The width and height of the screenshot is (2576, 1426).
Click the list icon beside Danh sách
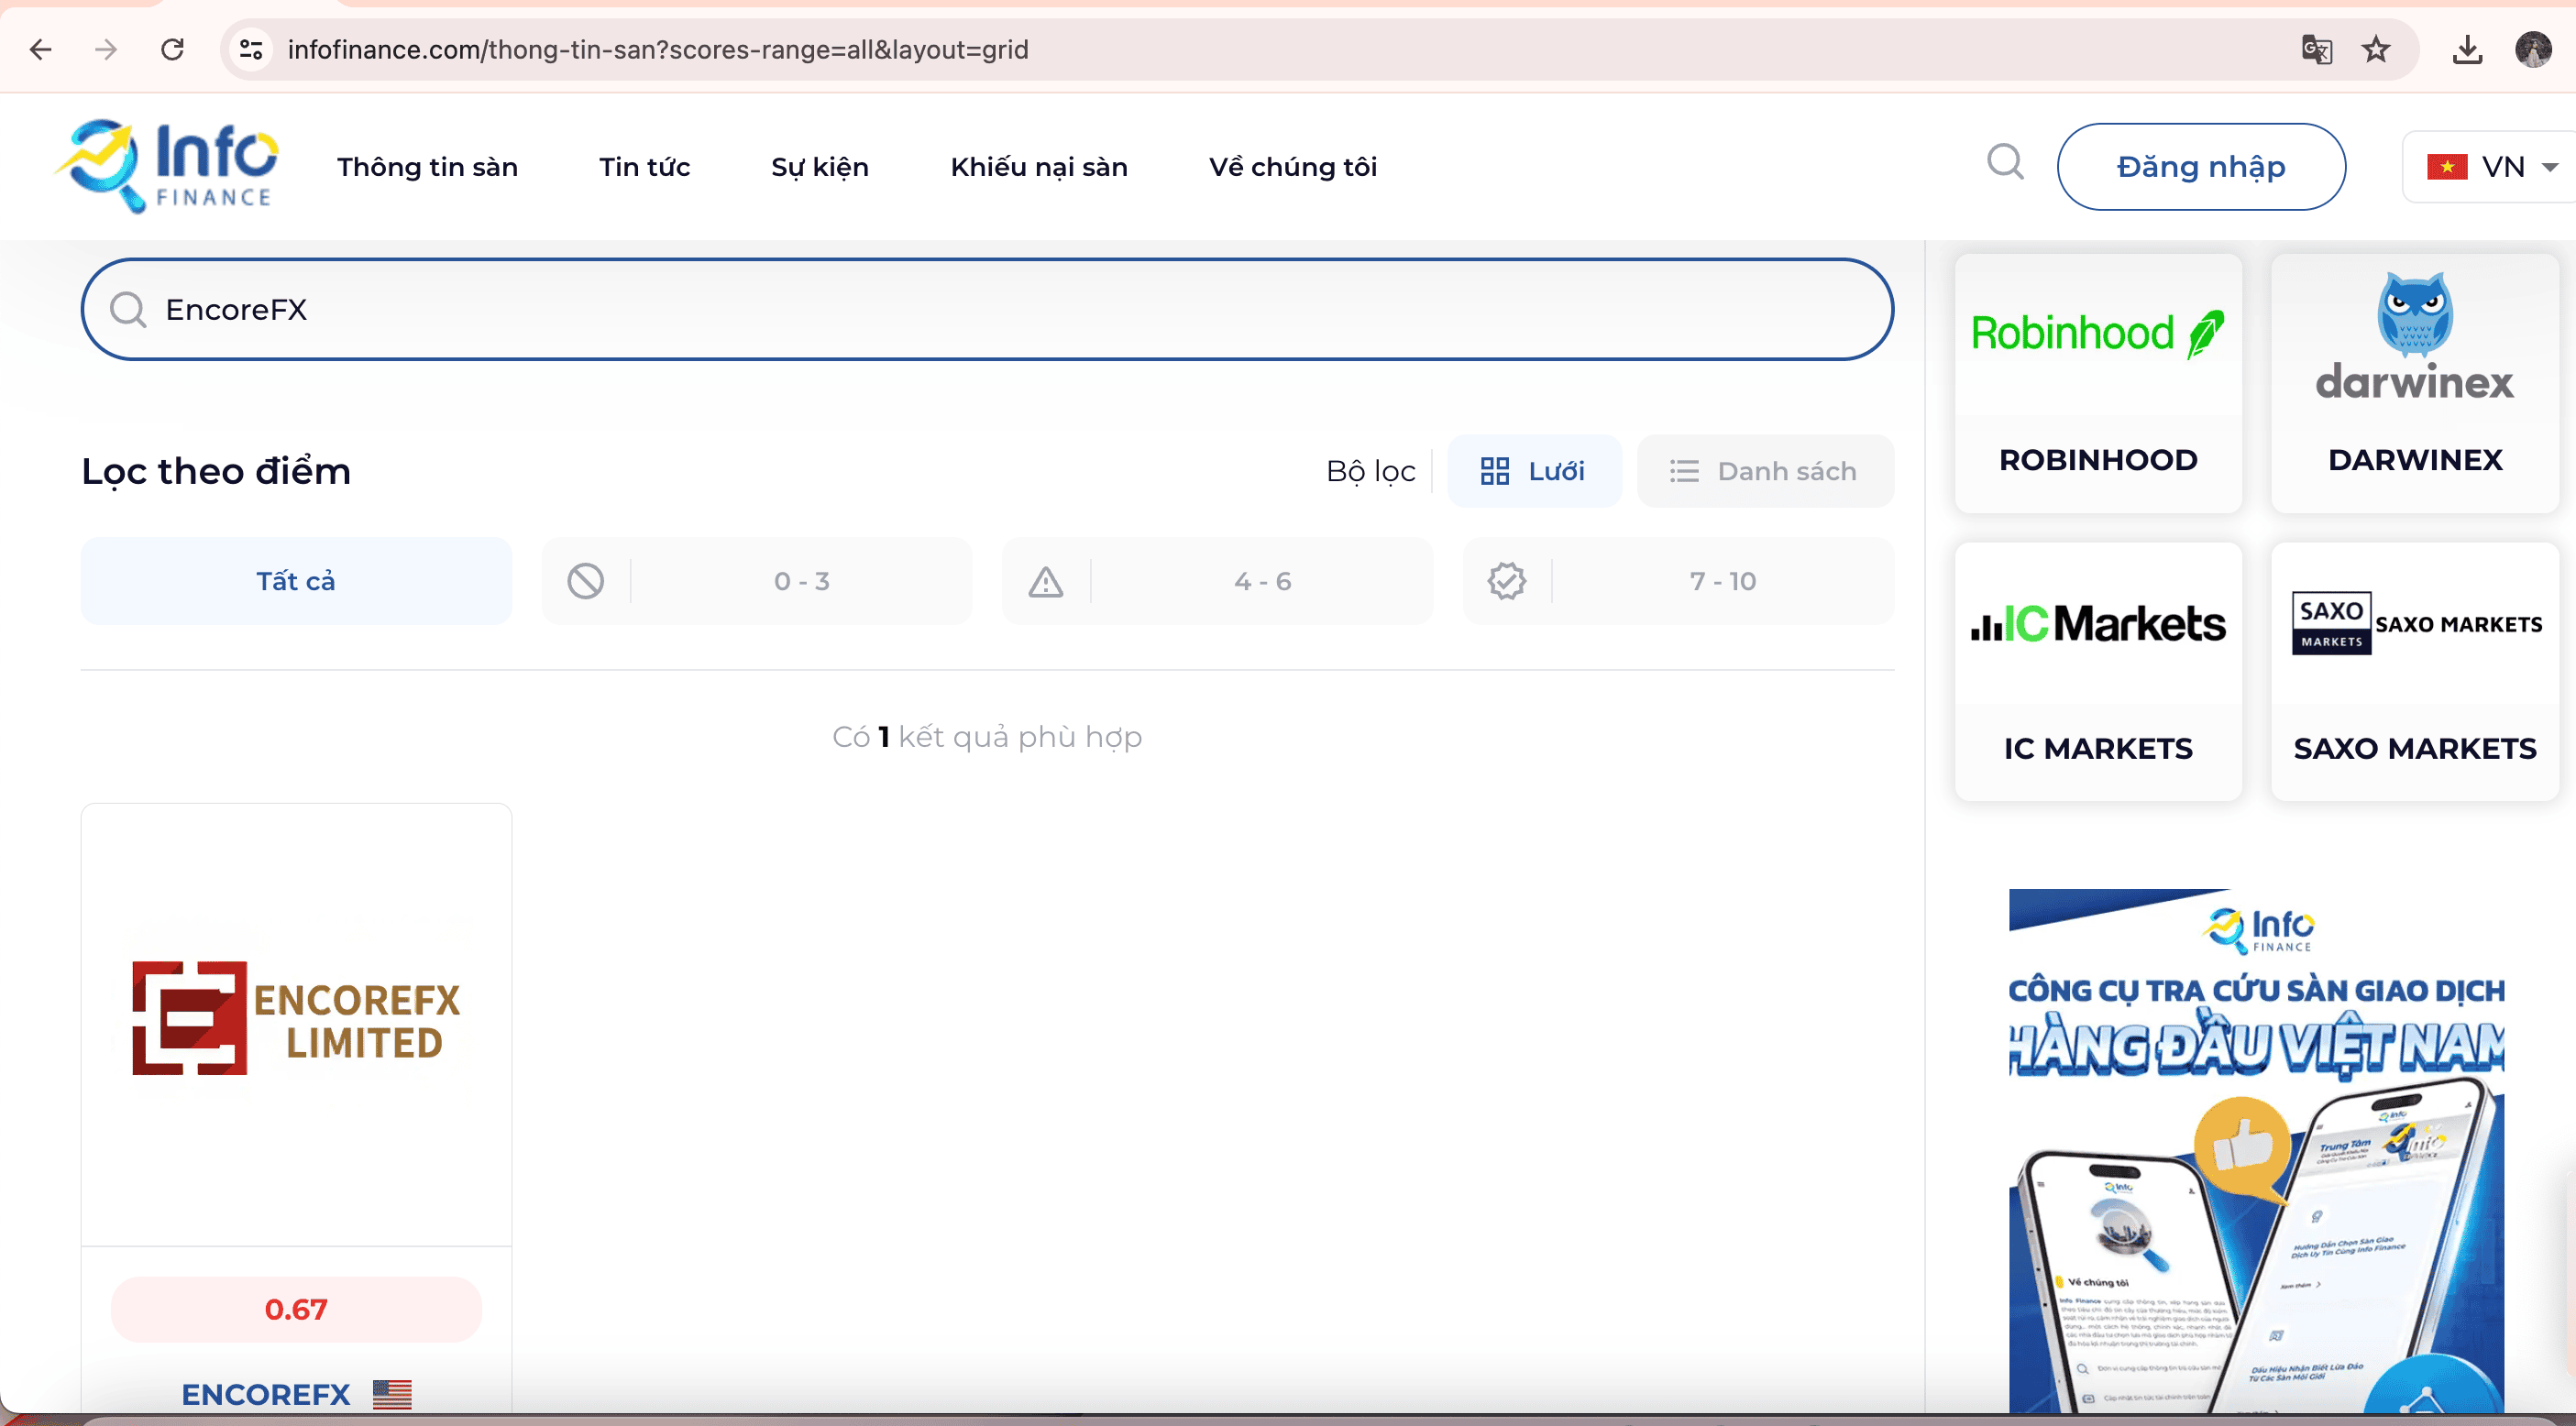1684,471
